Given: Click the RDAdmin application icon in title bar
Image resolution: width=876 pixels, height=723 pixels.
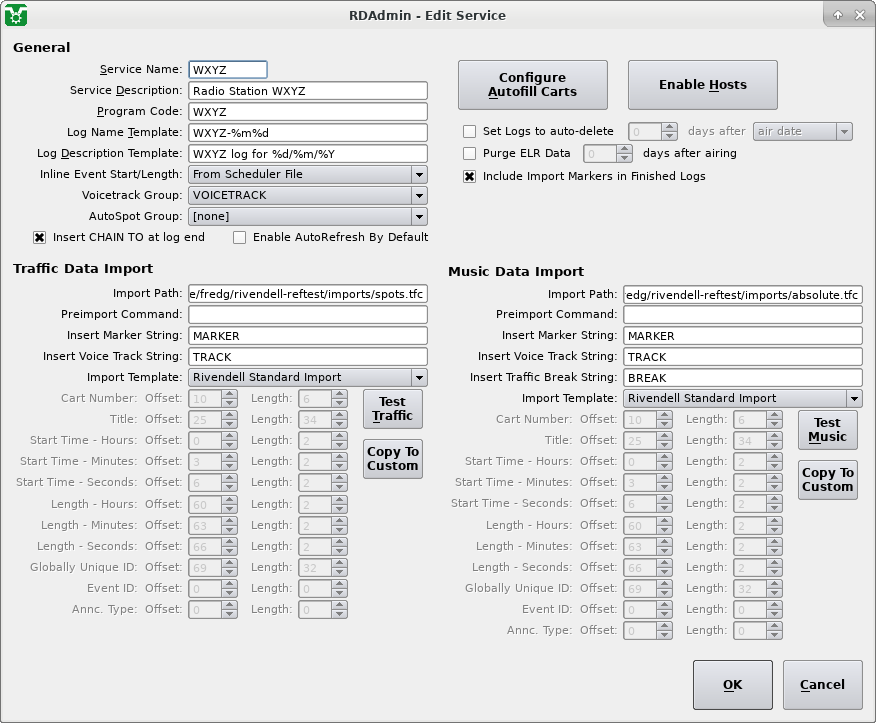Looking at the screenshot, I should pyautogui.click(x=16, y=15).
